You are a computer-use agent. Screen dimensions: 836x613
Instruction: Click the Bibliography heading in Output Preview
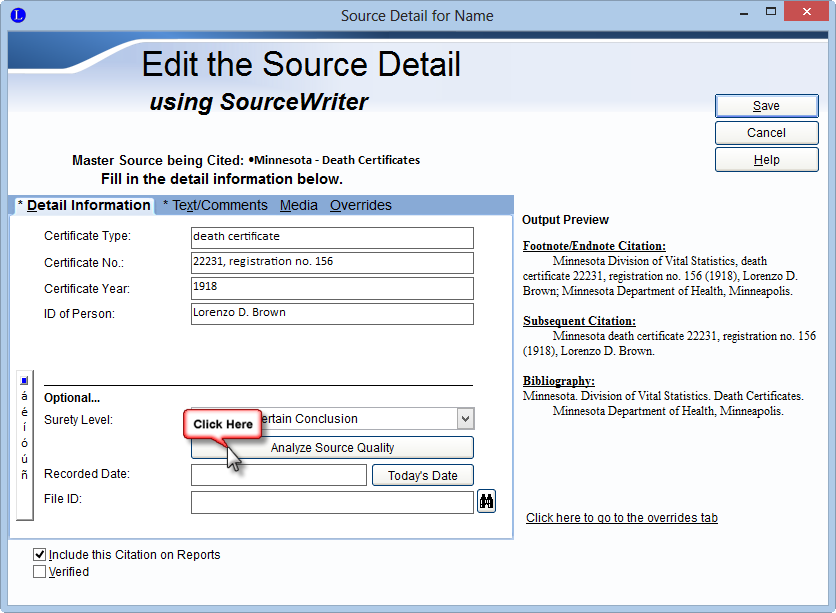click(x=558, y=381)
